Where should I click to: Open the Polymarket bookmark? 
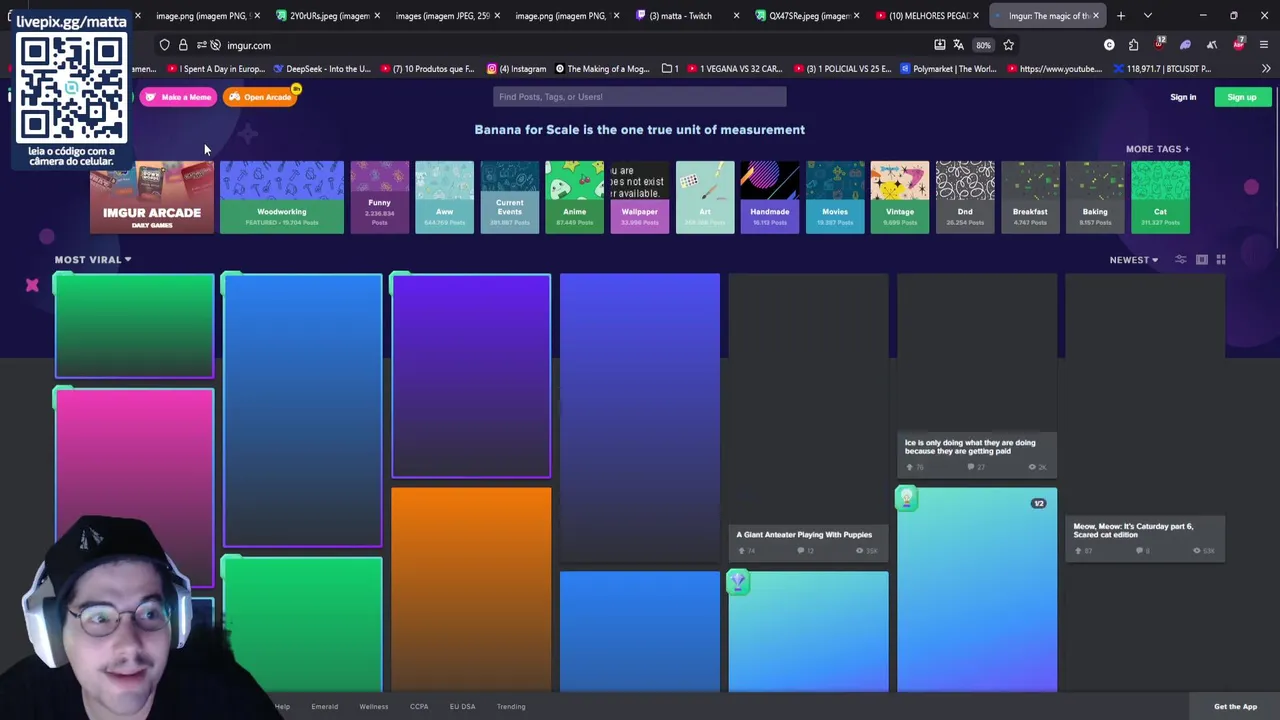(x=946, y=69)
